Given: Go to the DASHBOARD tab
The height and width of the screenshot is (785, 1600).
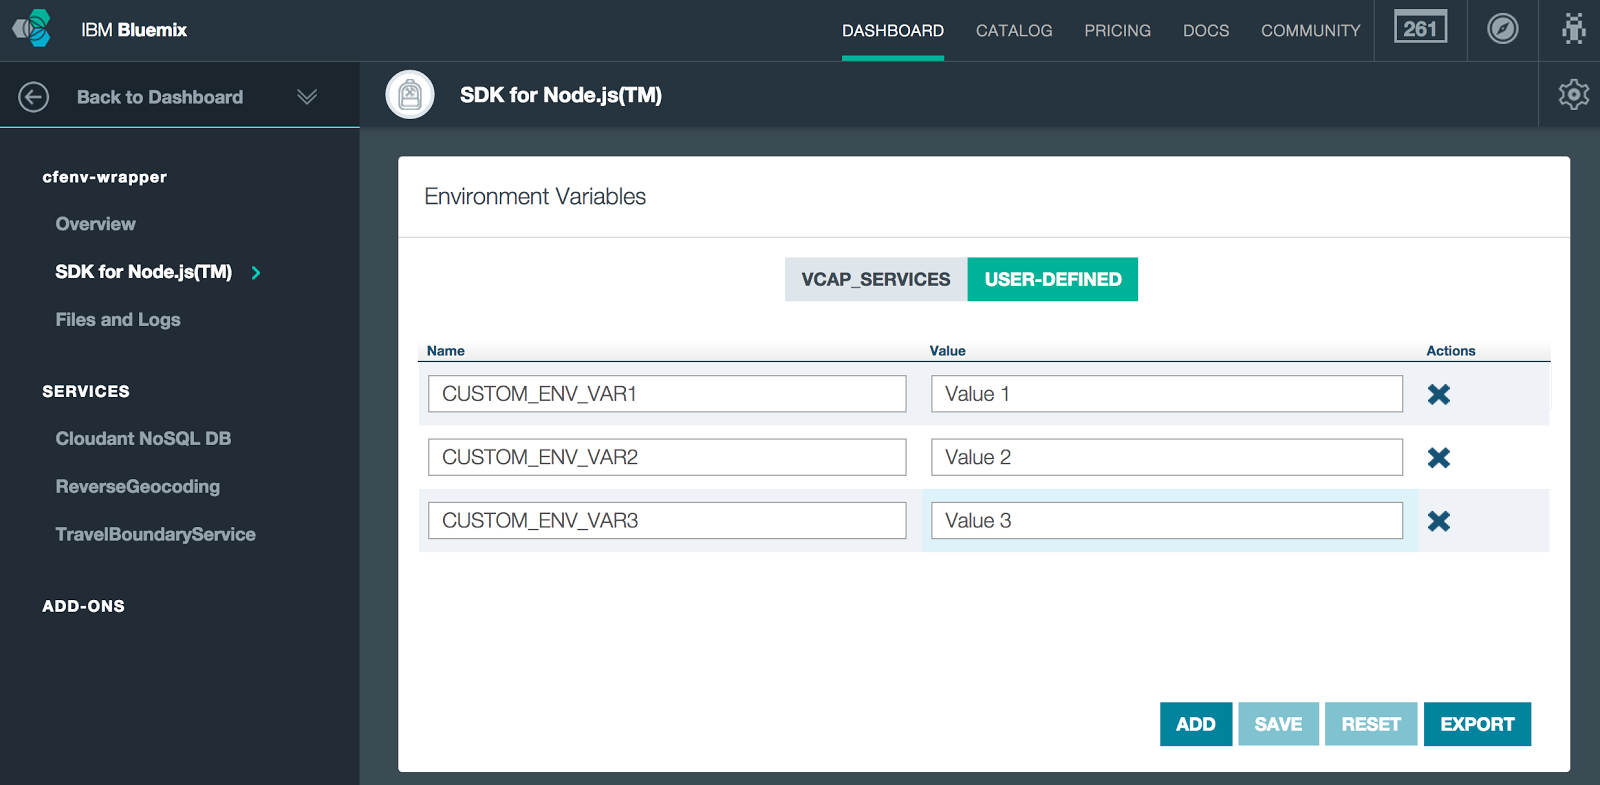Looking at the screenshot, I should point(893,31).
